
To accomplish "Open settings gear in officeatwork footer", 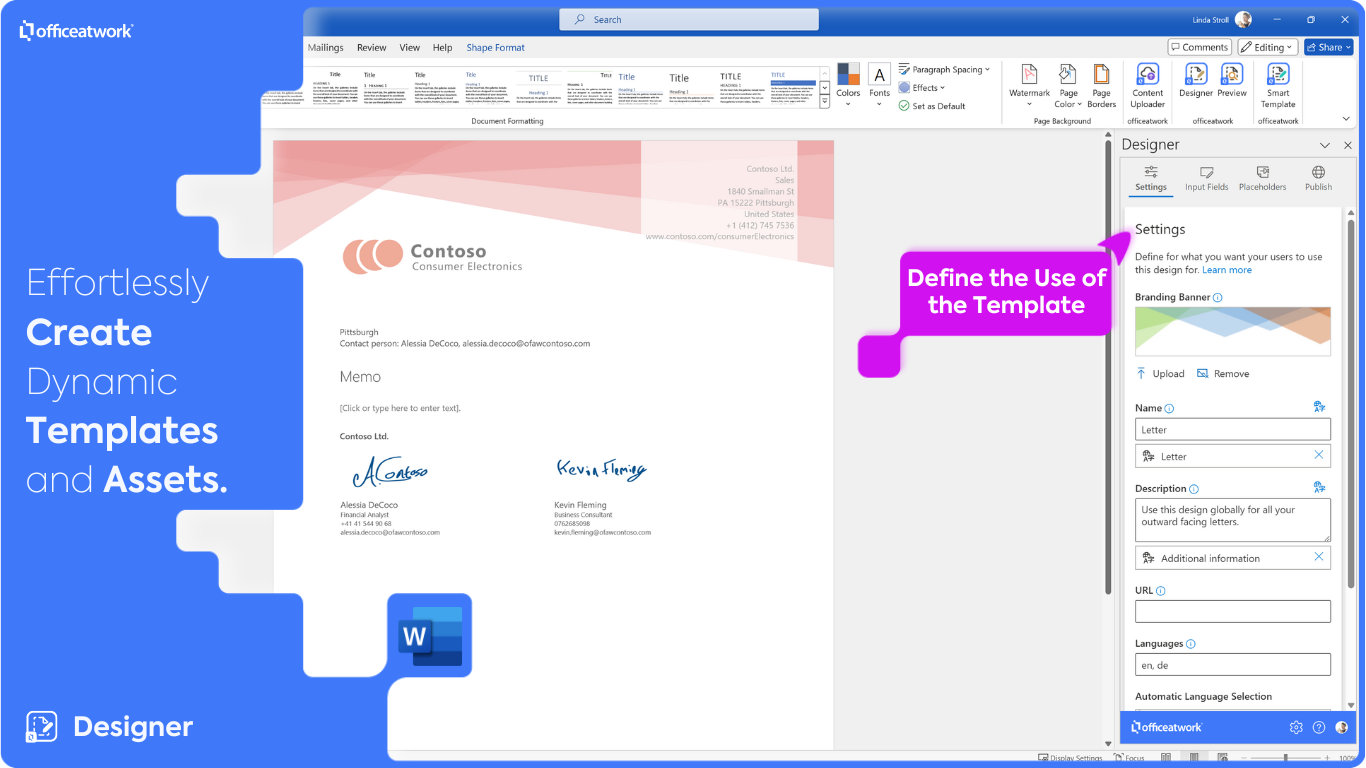I will pos(1296,727).
